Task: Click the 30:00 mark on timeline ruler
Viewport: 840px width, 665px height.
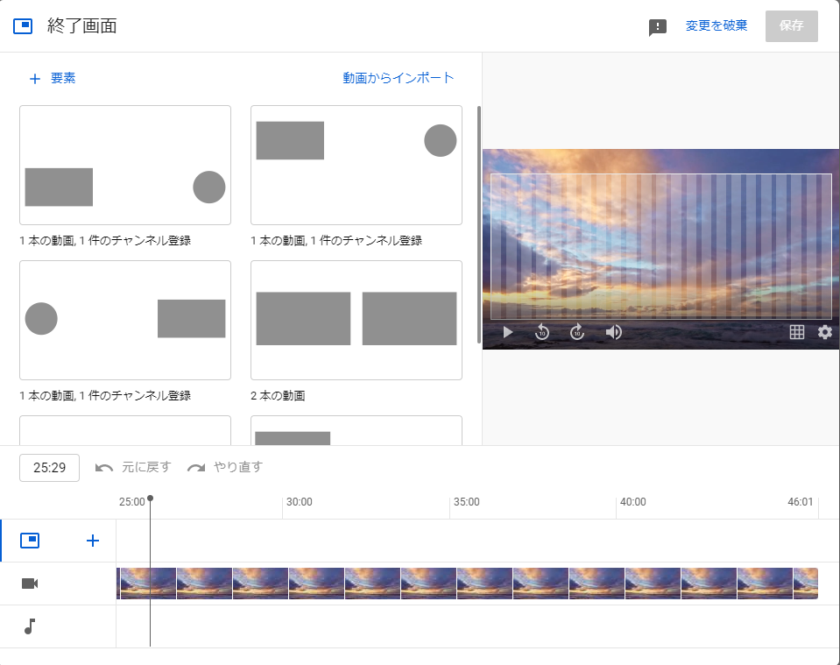Action: tap(298, 502)
